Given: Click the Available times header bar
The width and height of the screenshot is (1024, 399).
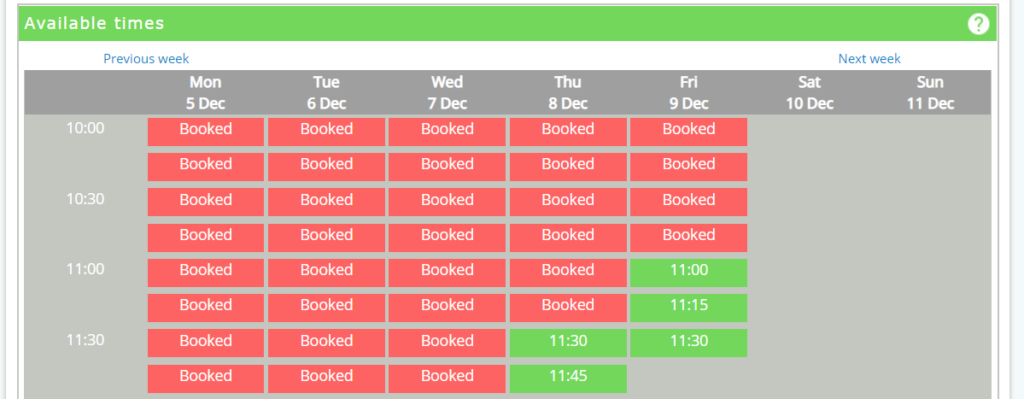Looking at the screenshot, I should coord(507,24).
